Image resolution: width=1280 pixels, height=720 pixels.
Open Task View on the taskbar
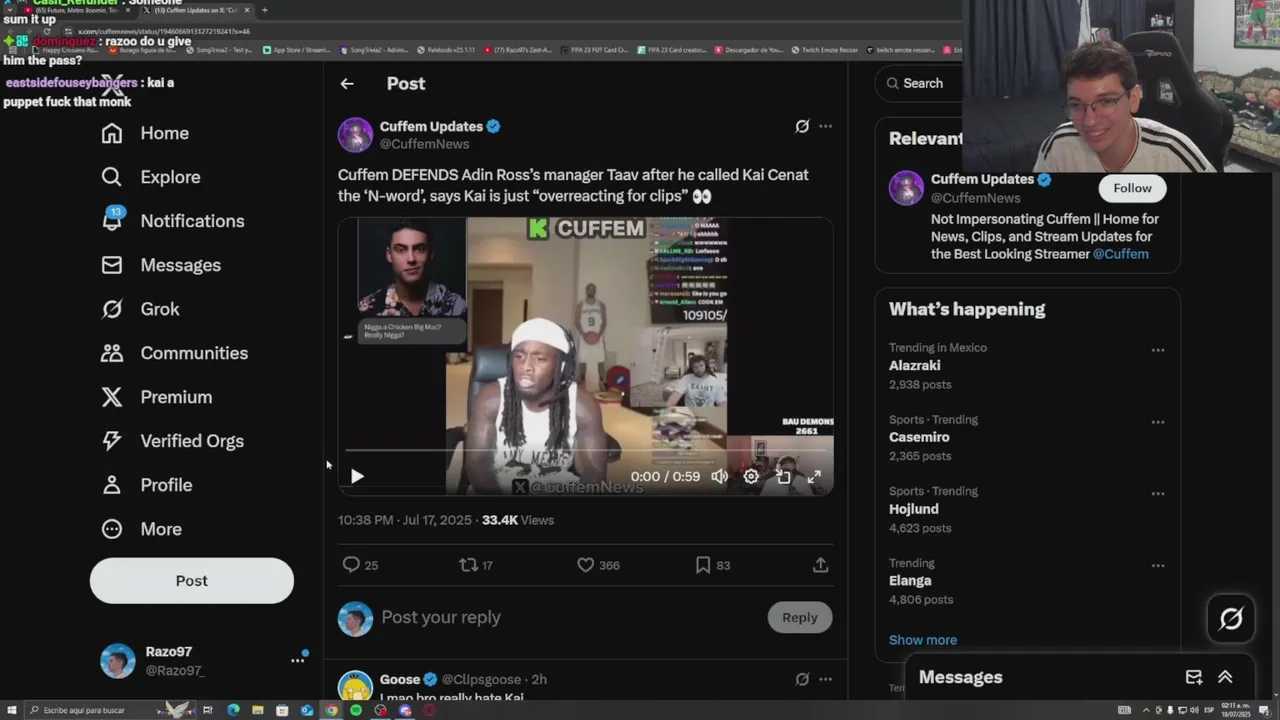click(208, 710)
